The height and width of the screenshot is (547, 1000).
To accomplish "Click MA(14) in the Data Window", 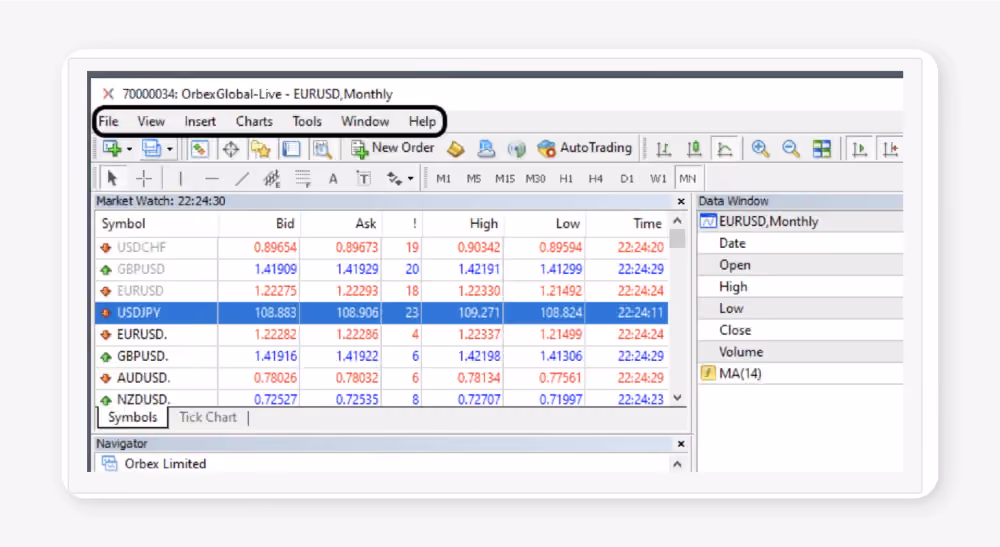I will (740, 374).
